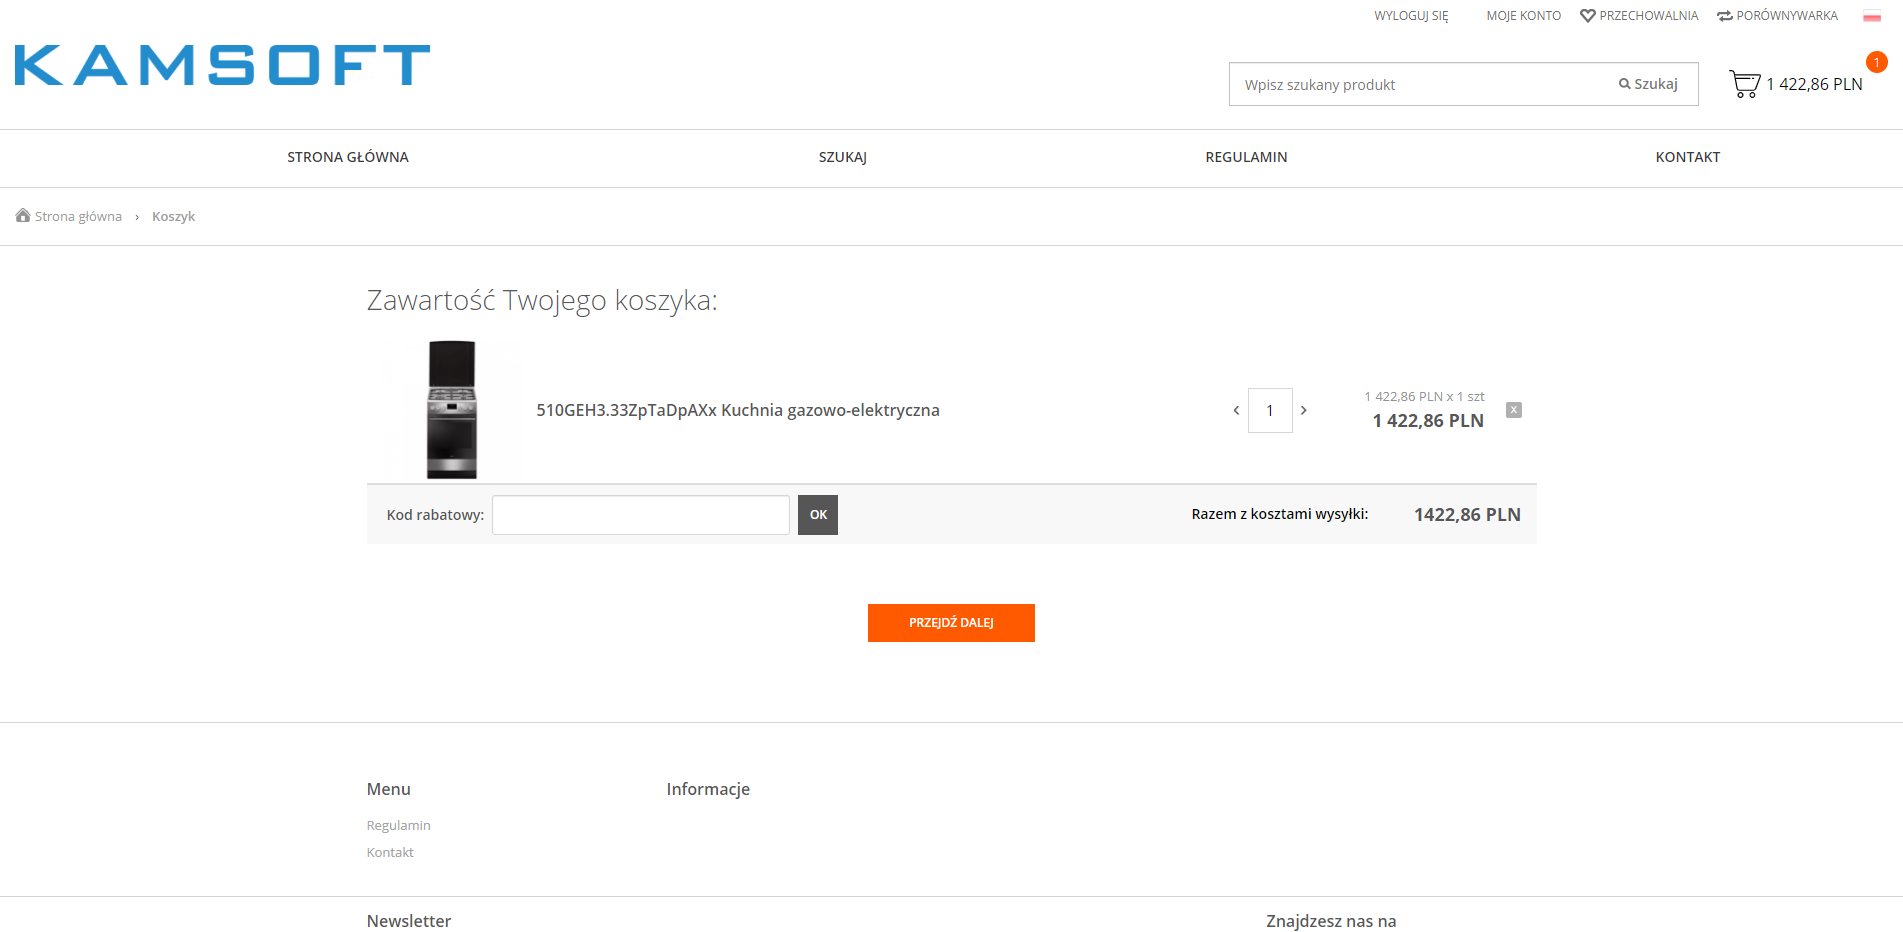Click the KAMSOFT logo
This screenshot has width=1903, height=932.
pyautogui.click(x=222, y=65)
